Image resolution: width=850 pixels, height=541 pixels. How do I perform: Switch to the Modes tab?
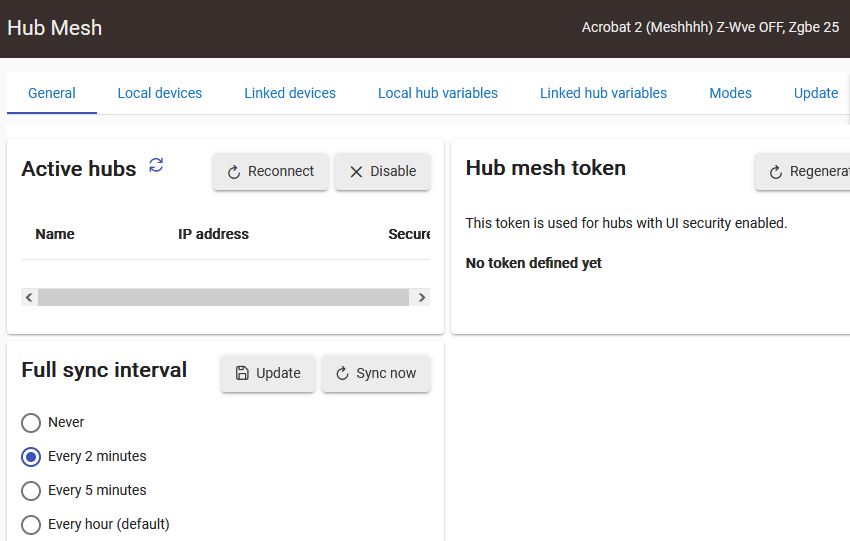(730, 93)
